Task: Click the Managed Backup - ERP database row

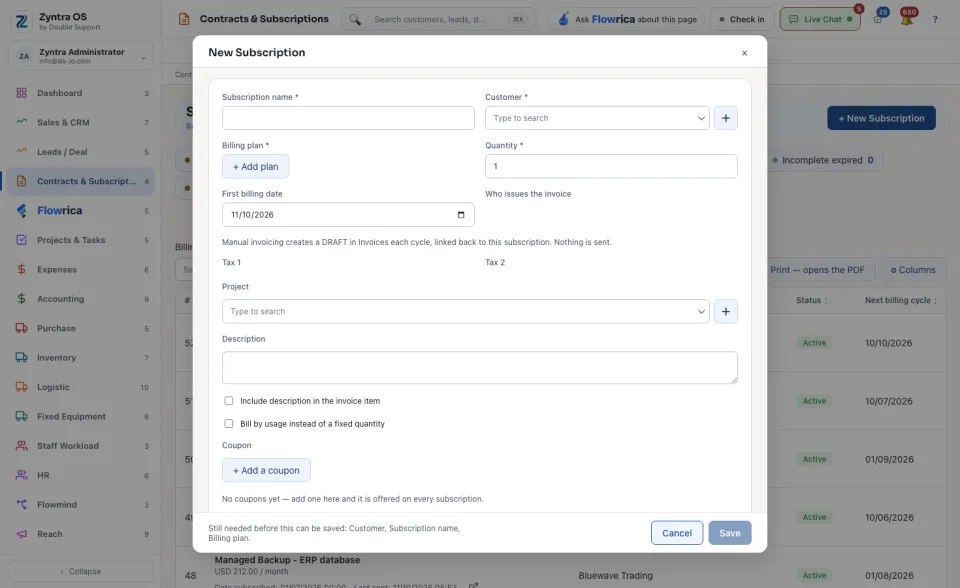Action: point(287,560)
